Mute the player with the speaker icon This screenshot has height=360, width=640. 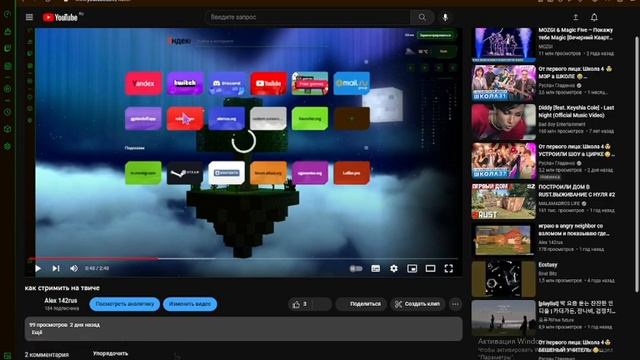pyautogui.click(x=74, y=269)
